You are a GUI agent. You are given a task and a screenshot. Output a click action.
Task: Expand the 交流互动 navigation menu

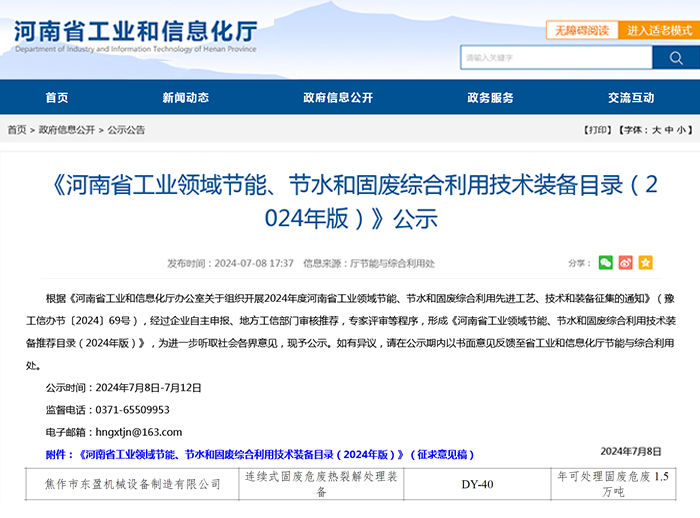pos(630,97)
